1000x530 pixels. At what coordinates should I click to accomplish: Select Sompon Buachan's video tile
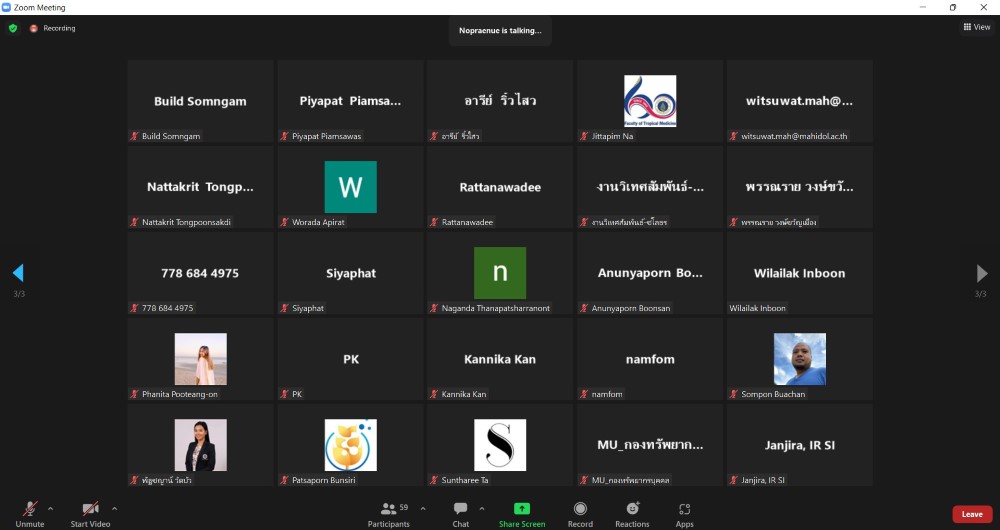point(799,359)
